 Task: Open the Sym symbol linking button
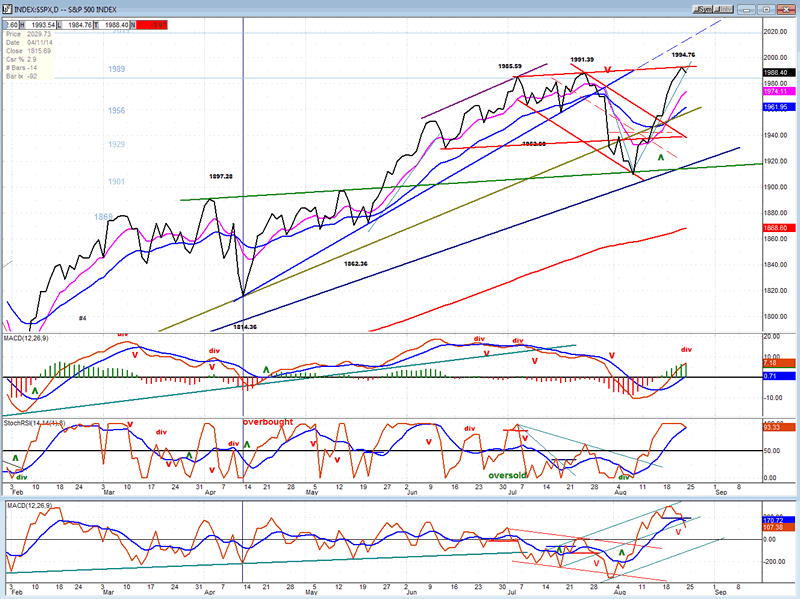[x=703, y=9]
